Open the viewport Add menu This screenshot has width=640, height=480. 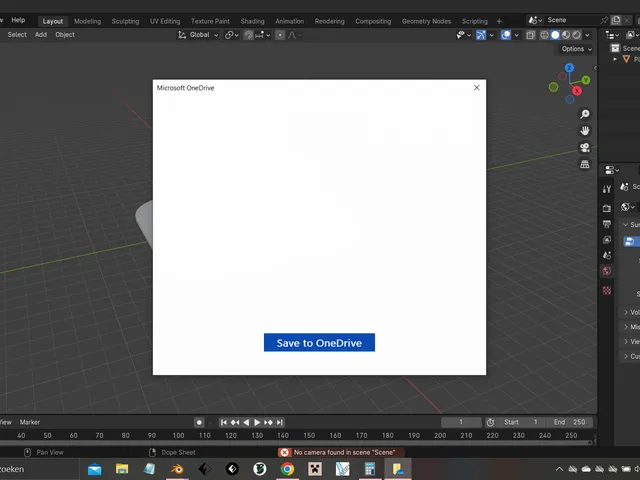pyautogui.click(x=41, y=35)
